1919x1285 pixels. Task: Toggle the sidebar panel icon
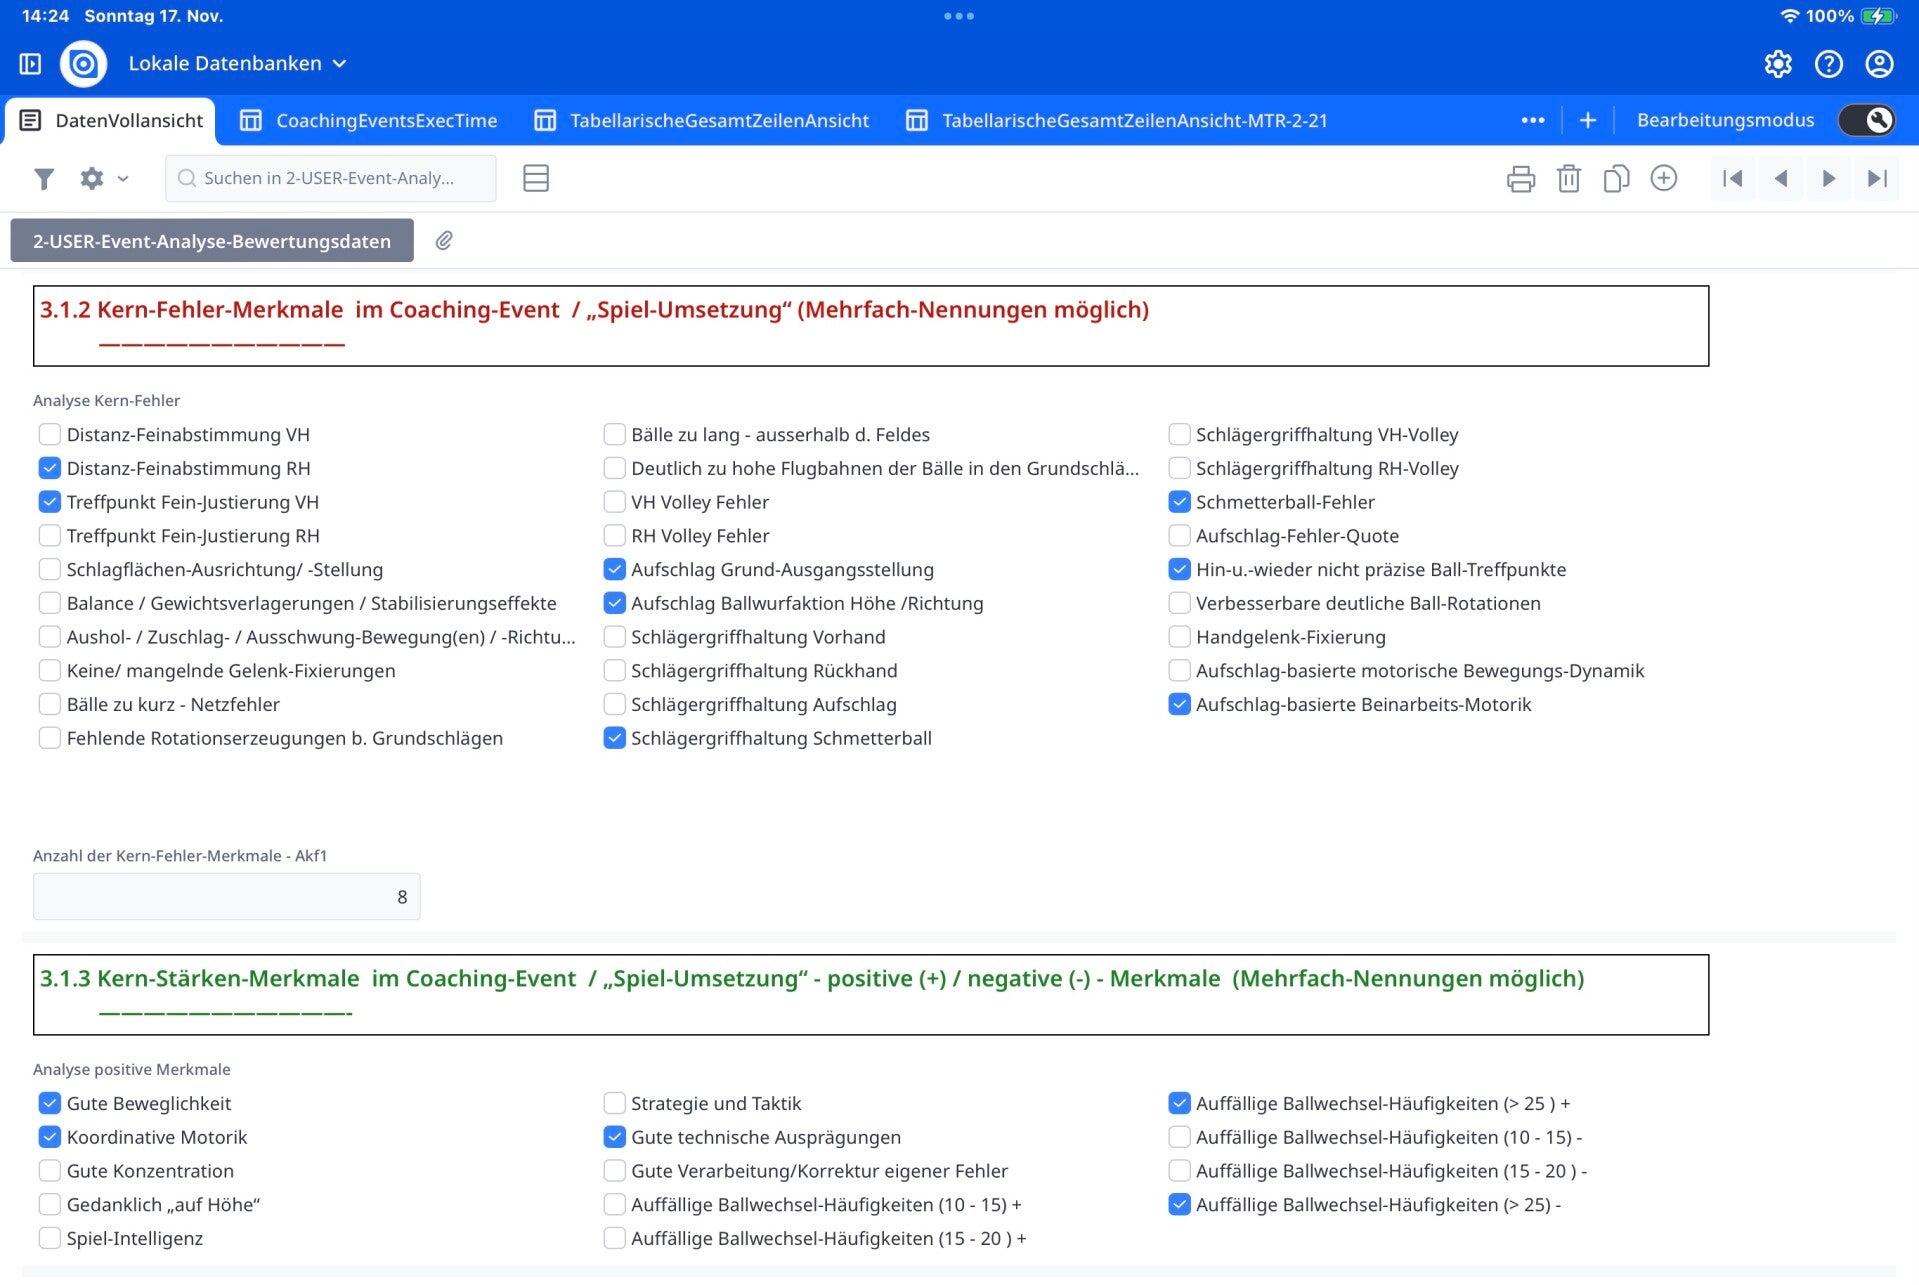tap(30, 64)
